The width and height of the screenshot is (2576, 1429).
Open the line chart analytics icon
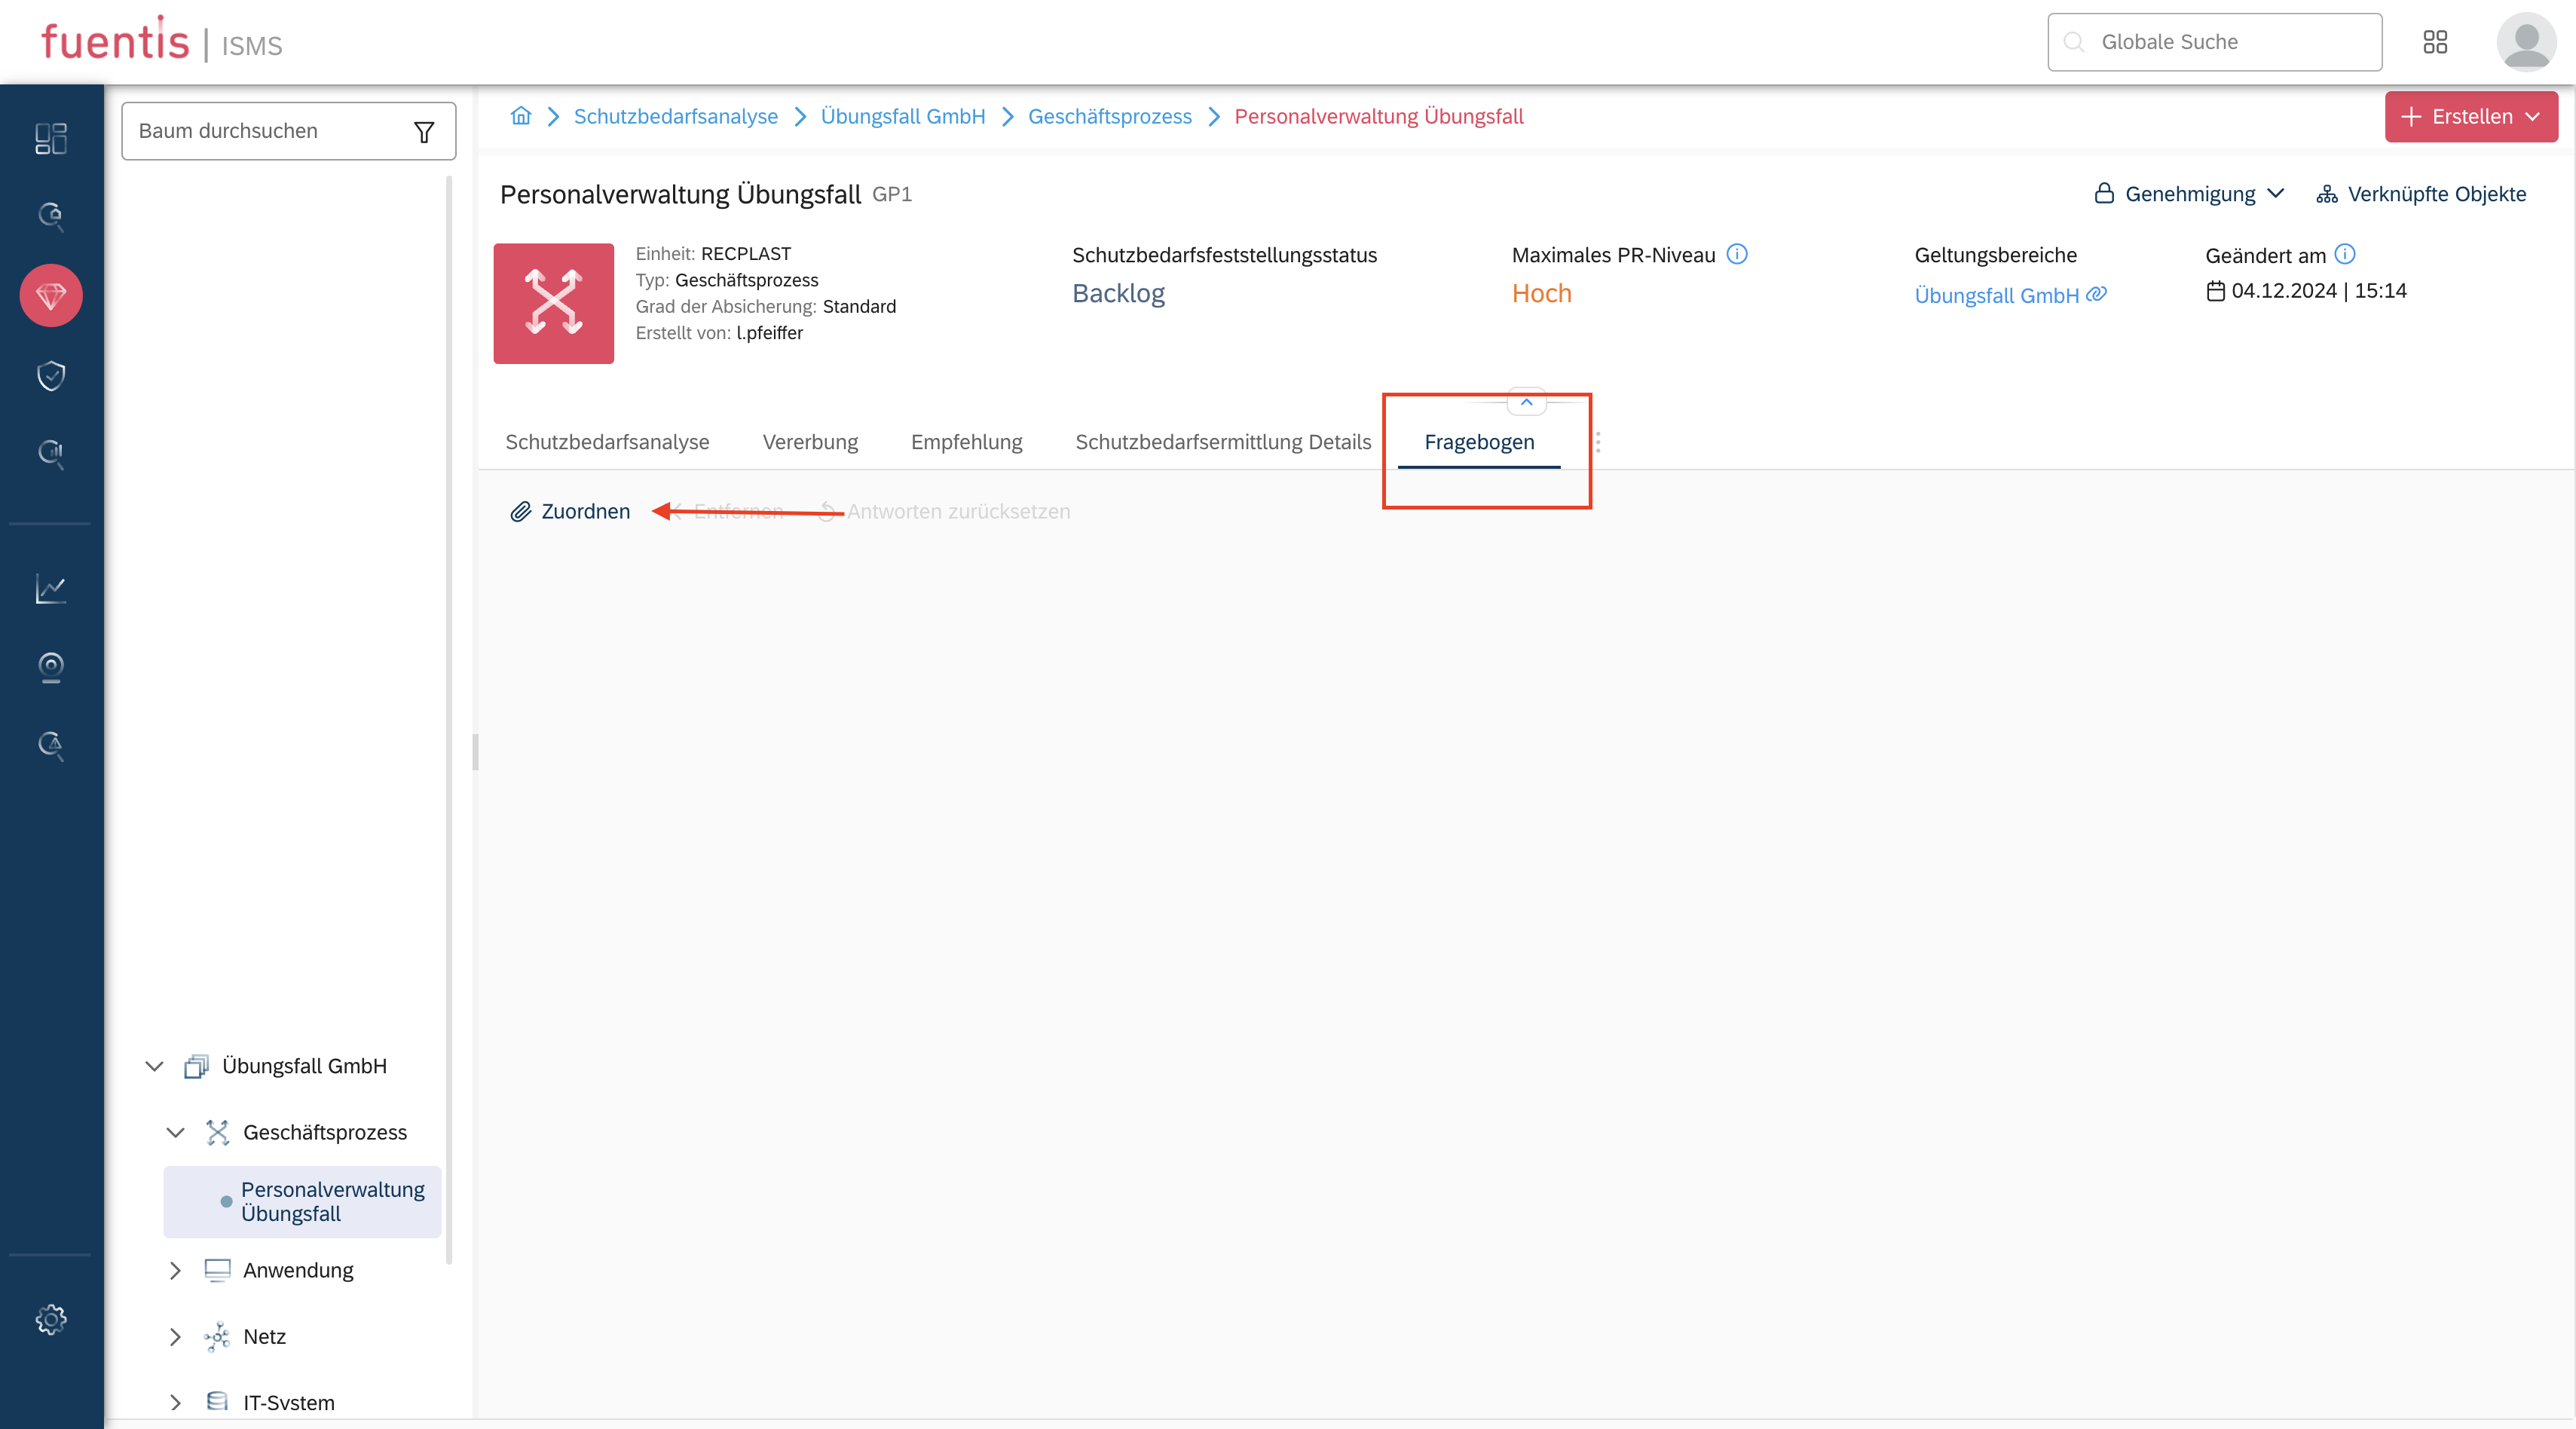click(50, 589)
